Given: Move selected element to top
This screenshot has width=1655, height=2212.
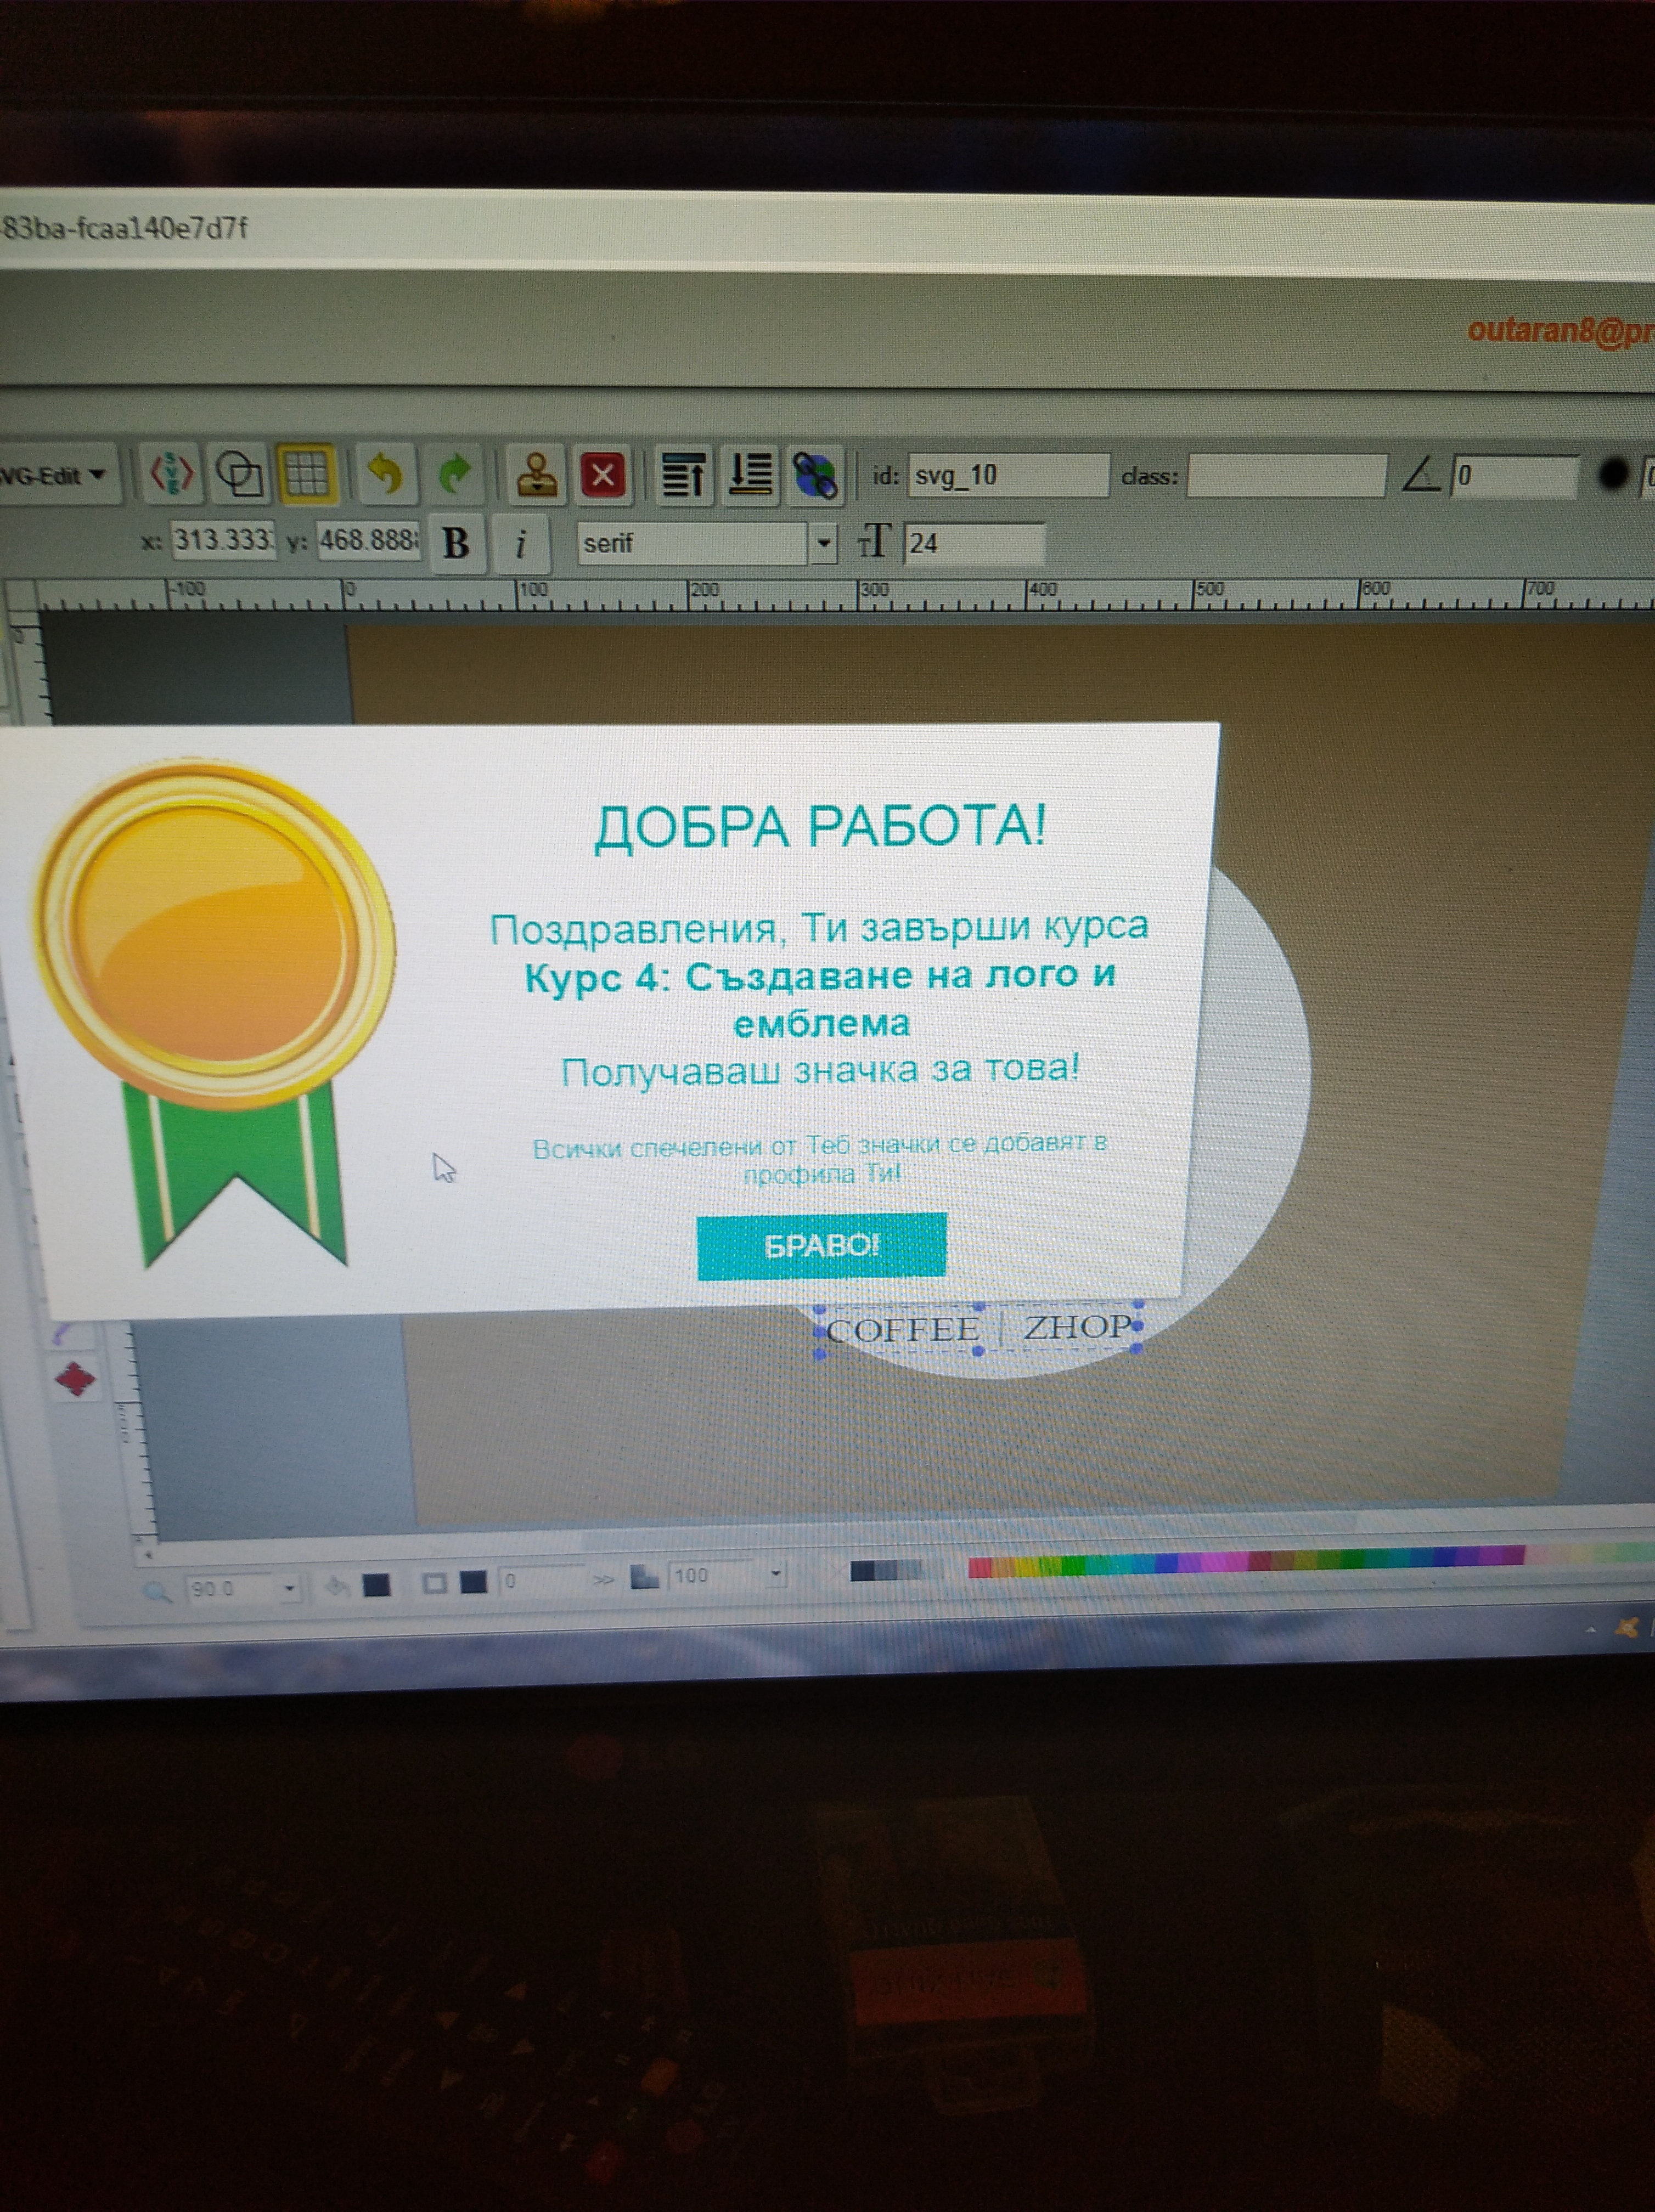Looking at the screenshot, I should 684,474.
